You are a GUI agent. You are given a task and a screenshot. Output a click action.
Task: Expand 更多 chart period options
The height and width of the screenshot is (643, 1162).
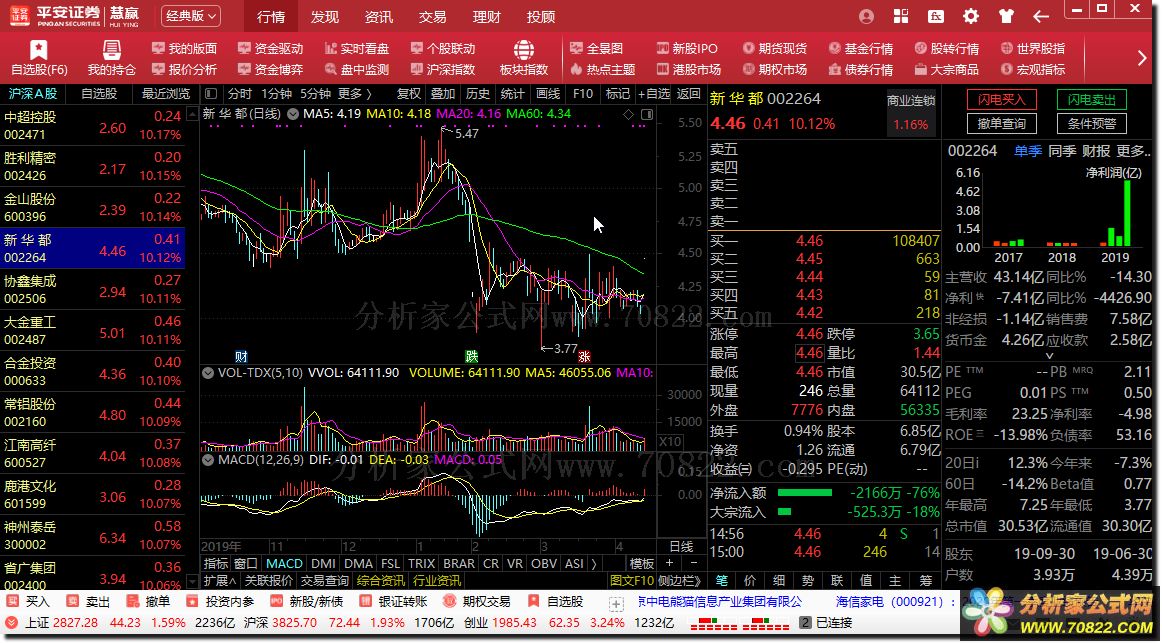354,93
